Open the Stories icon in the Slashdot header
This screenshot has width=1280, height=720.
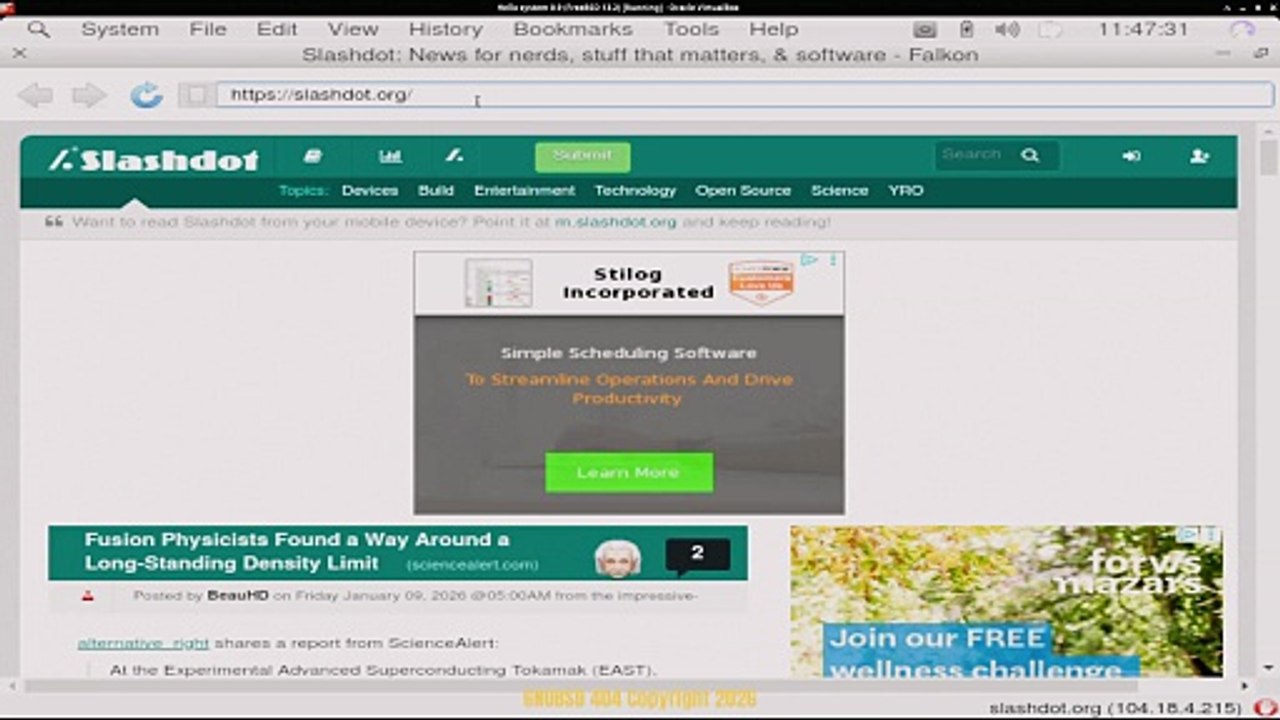(313, 156)
